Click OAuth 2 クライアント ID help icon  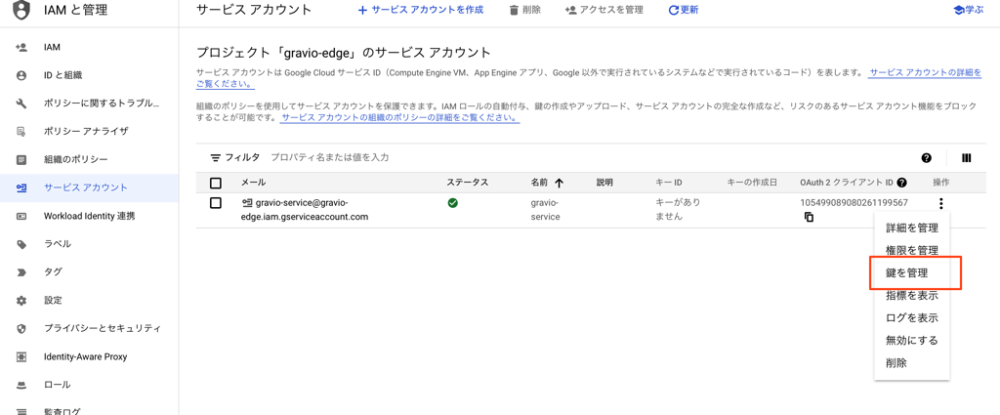(902, 183)
